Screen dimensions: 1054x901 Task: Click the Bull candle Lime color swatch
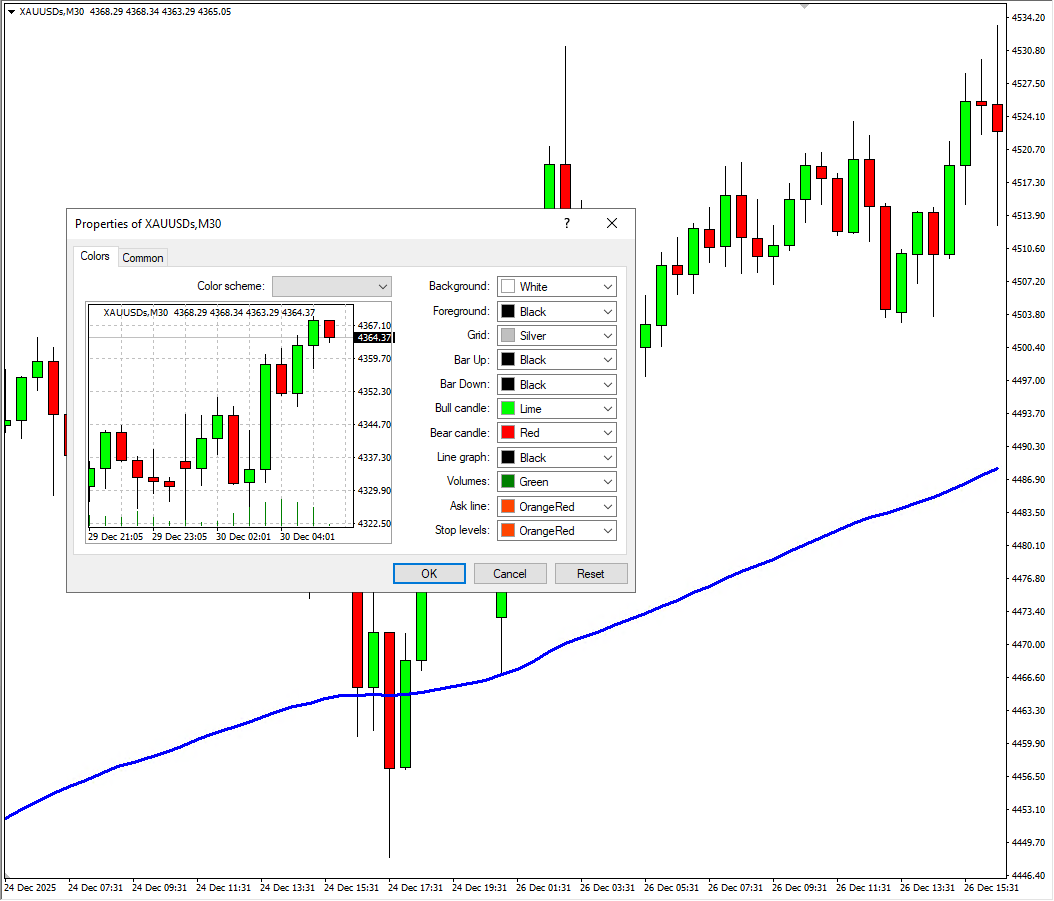tap(508, 409)
